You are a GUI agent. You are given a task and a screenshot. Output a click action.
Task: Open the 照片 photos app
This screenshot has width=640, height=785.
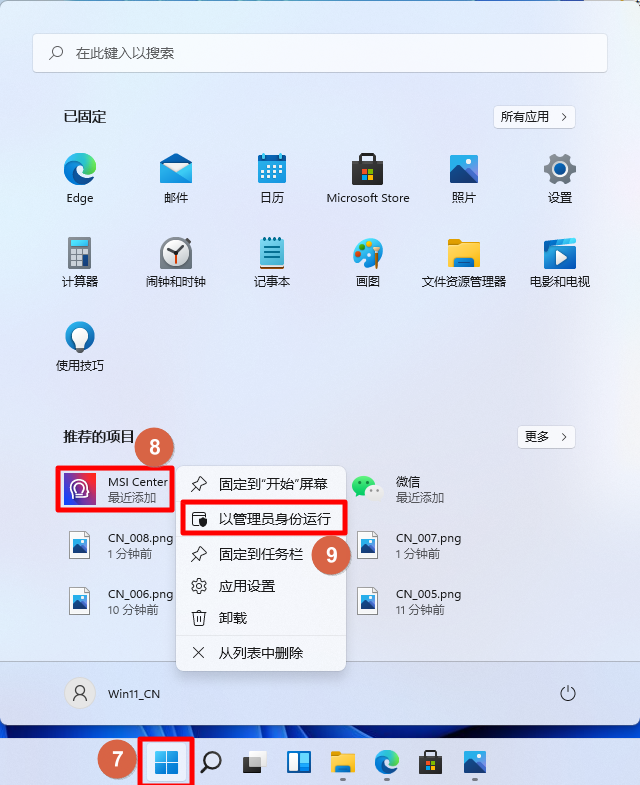pyautogui.click(x=464, y=178)
